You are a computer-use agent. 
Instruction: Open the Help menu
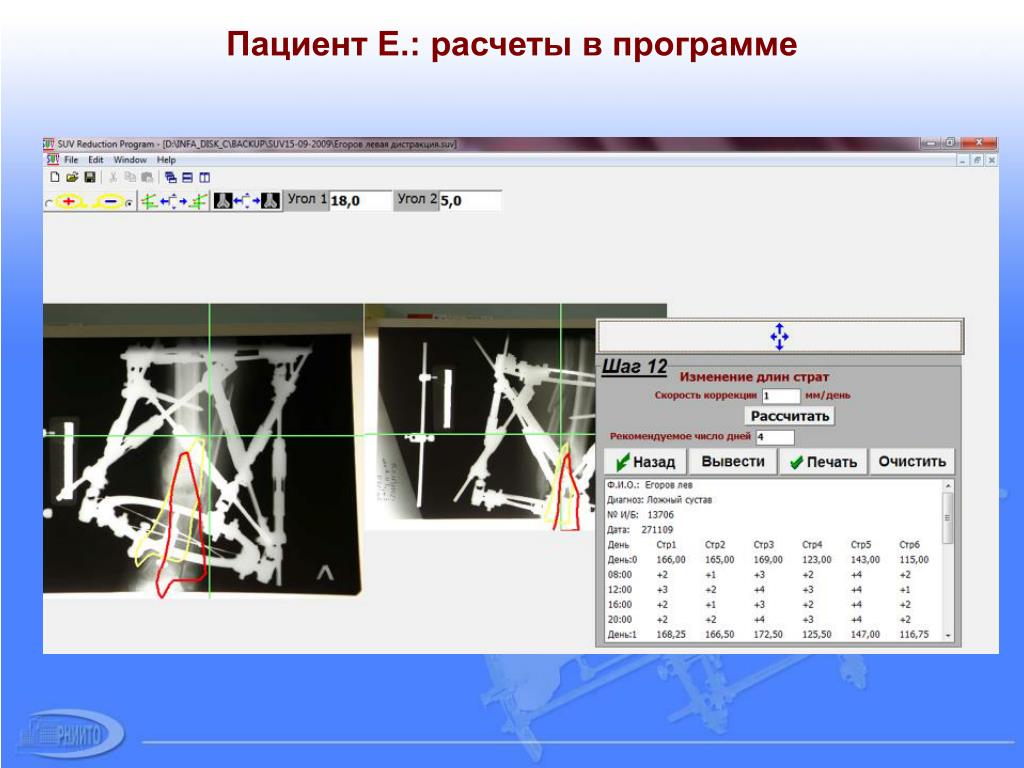click(167, 160)
